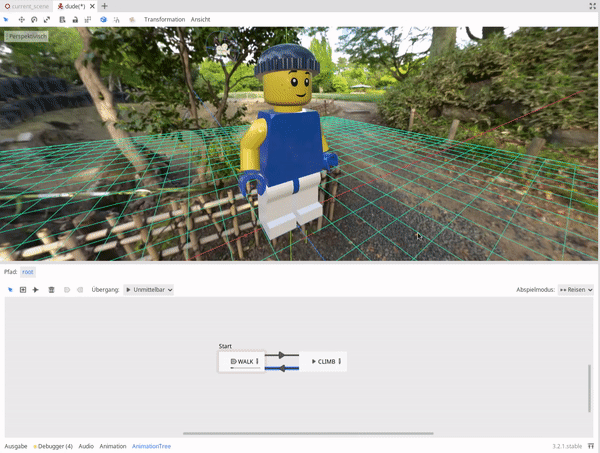
Task: Toggle distraction-free fullscreen mode icon
Action: point(592,6)
